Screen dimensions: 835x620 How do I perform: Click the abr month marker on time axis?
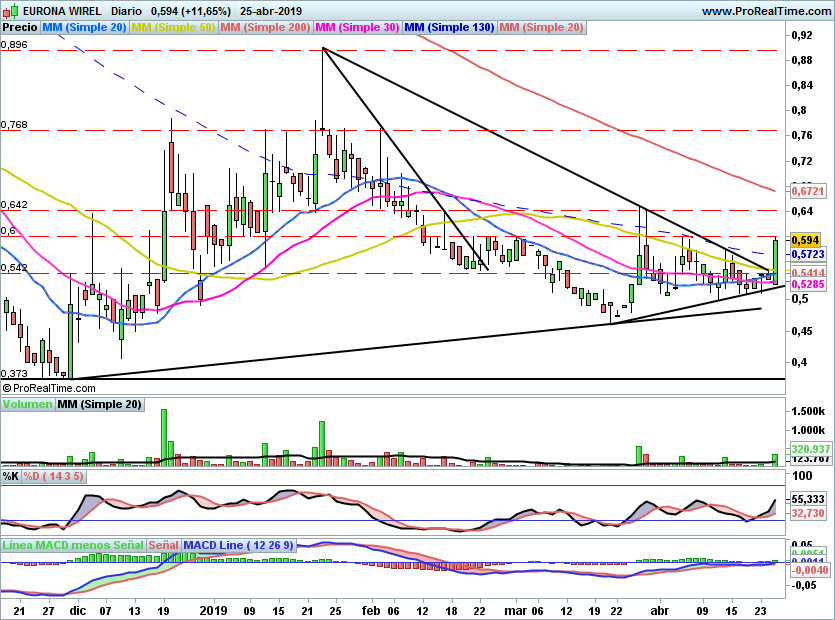(659, 611)
